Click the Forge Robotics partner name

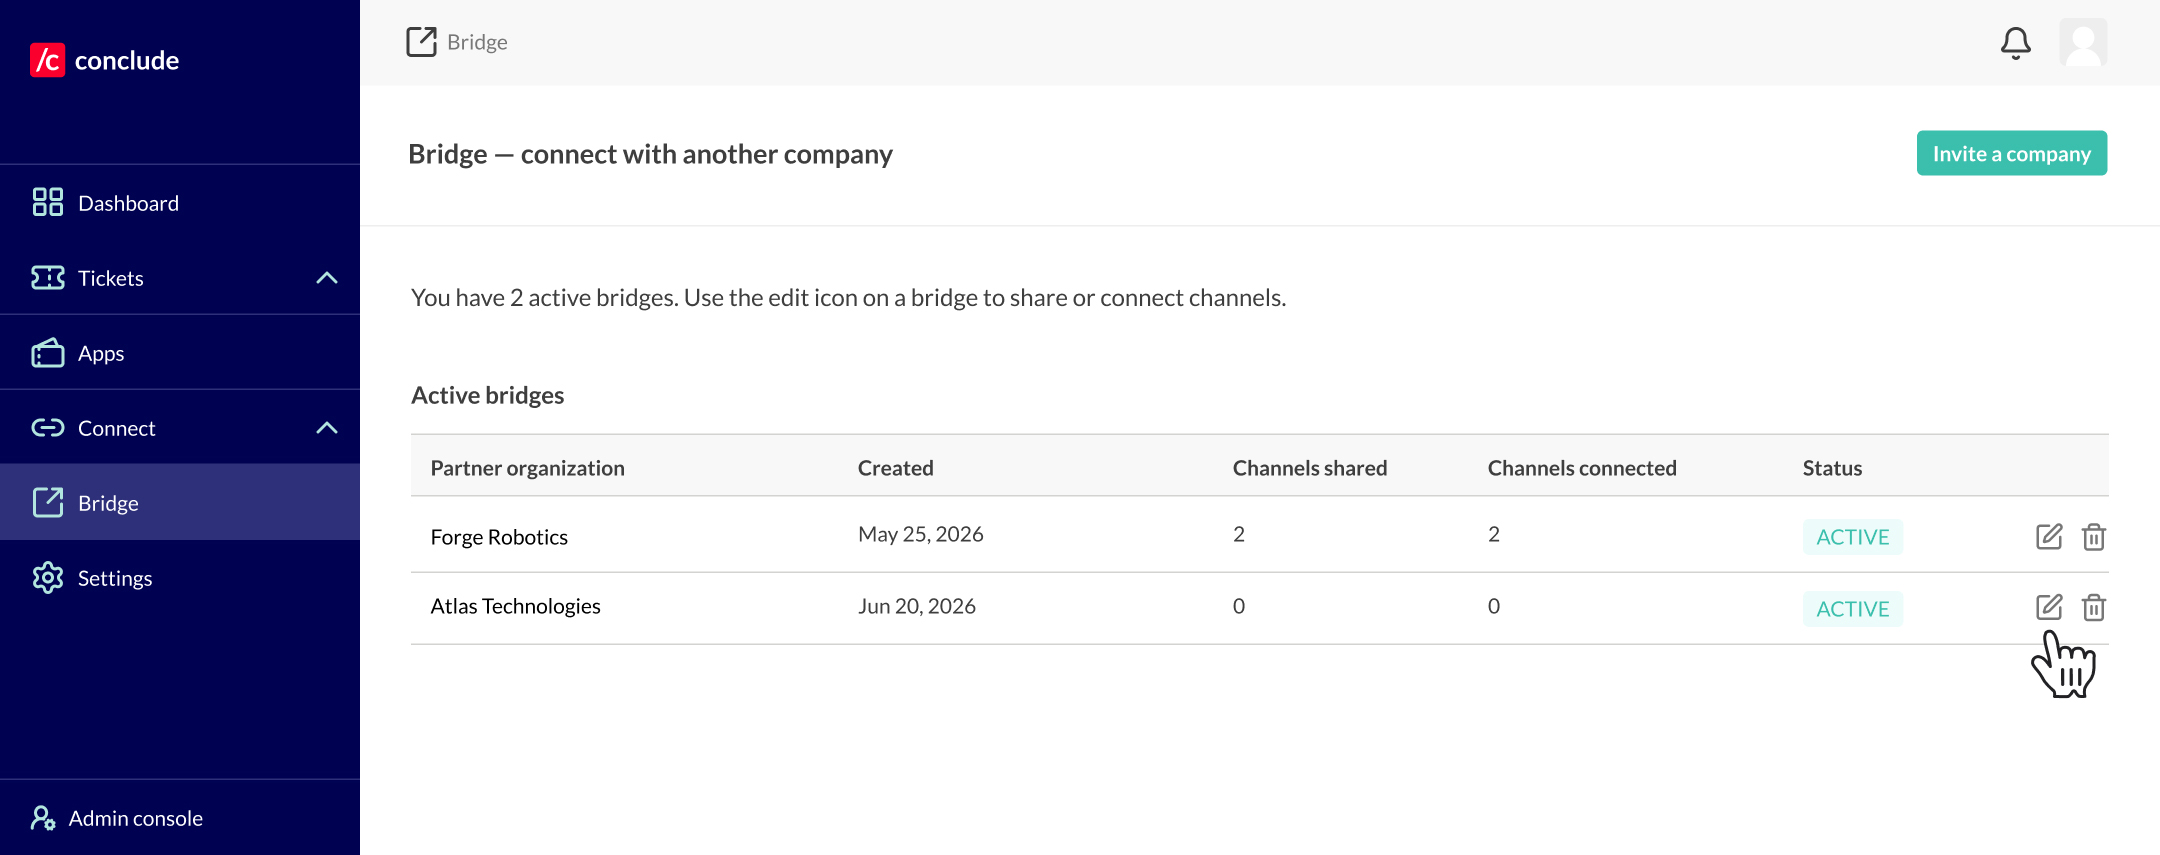[x=499, y=537]
